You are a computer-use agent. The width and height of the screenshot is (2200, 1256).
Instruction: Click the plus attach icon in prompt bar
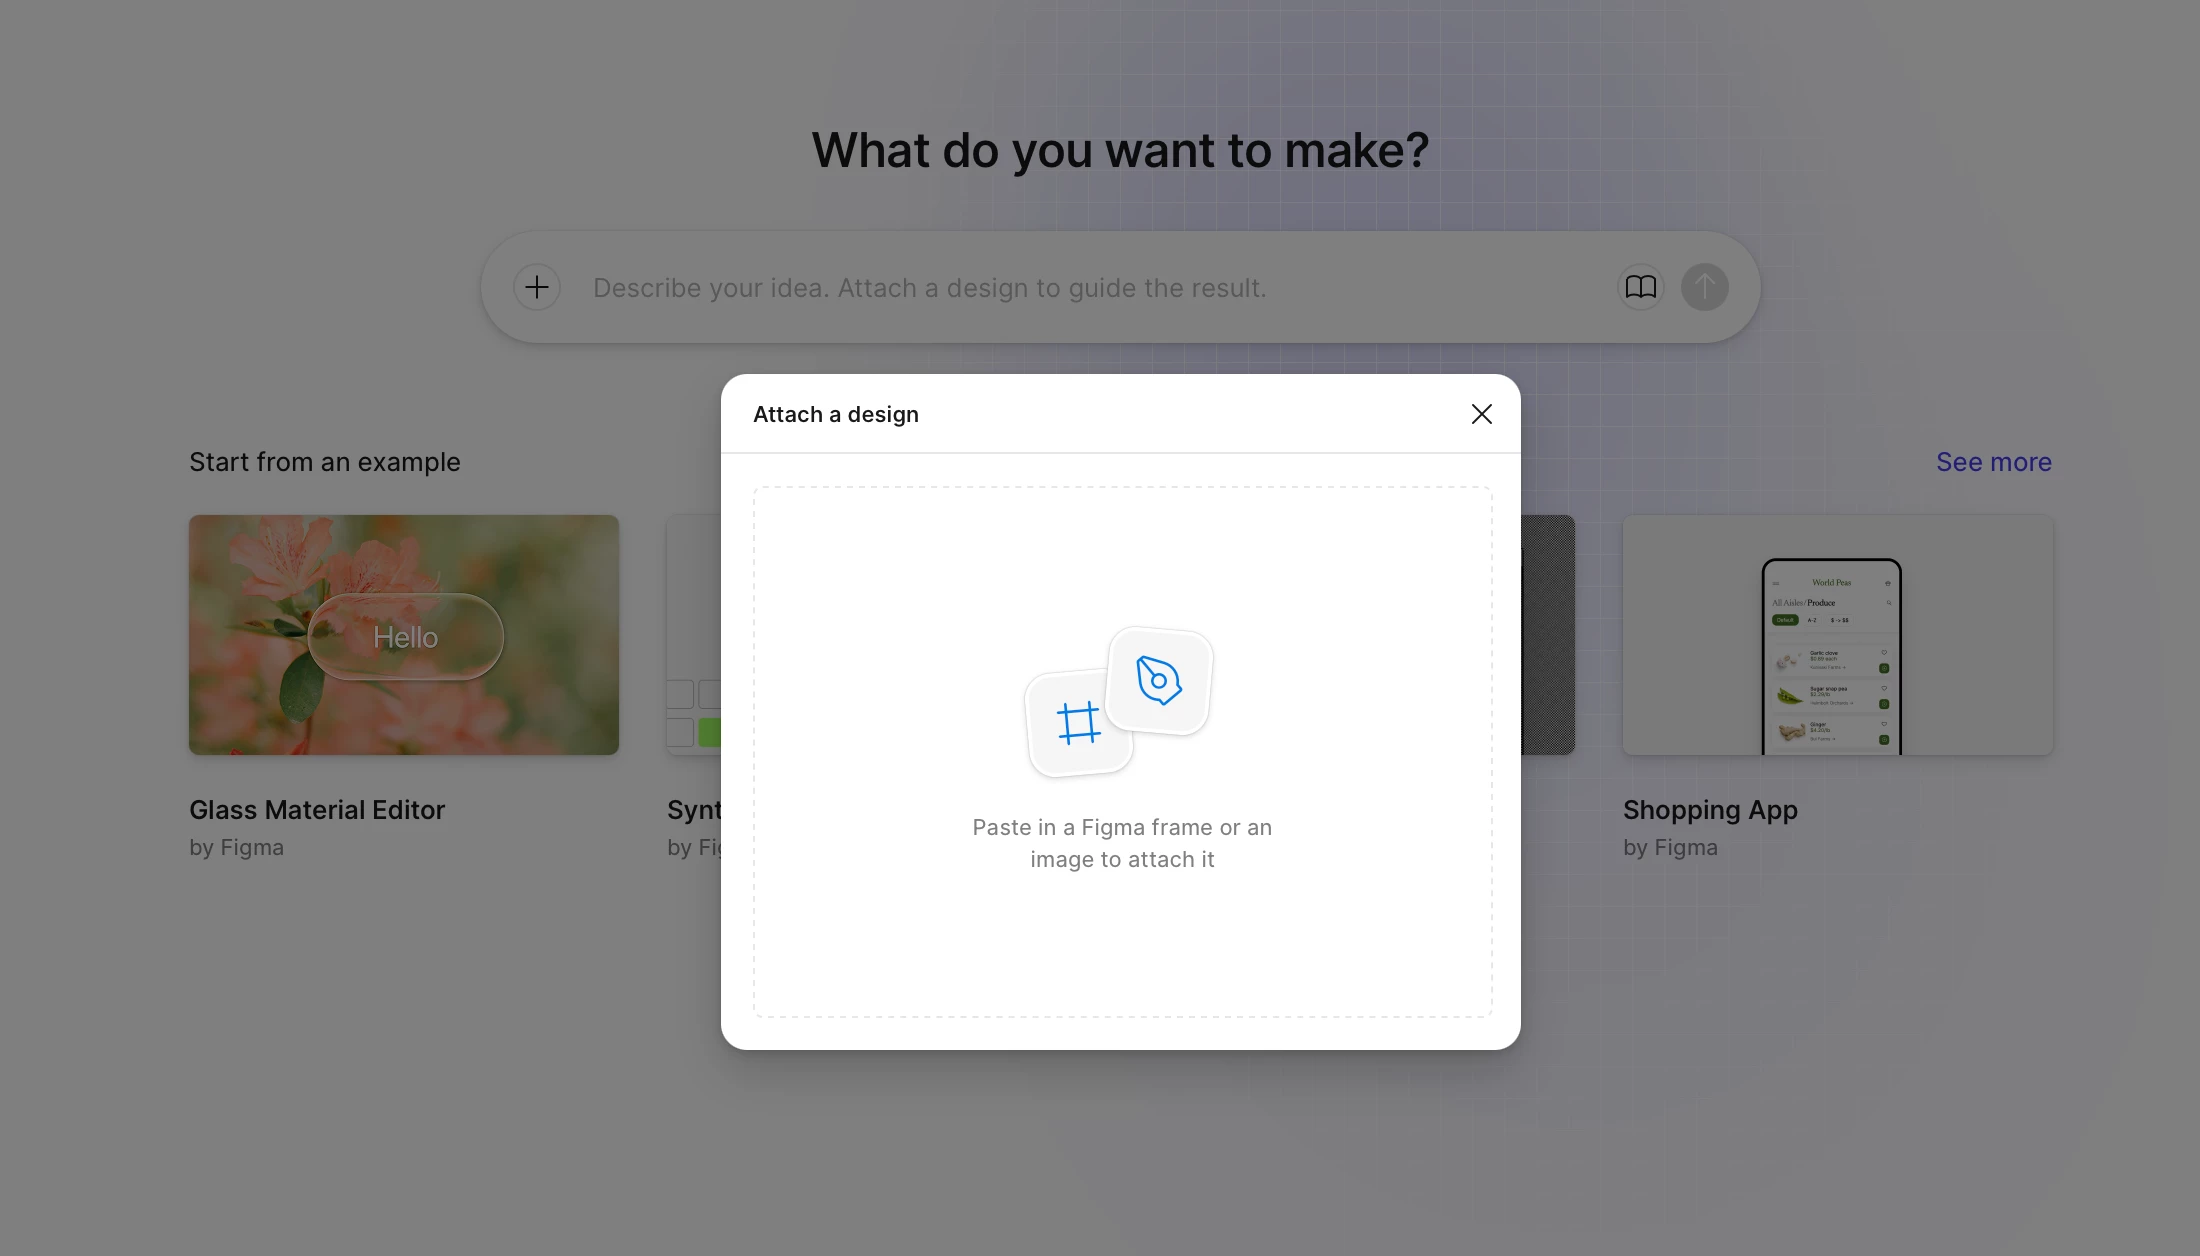[537, 288]
